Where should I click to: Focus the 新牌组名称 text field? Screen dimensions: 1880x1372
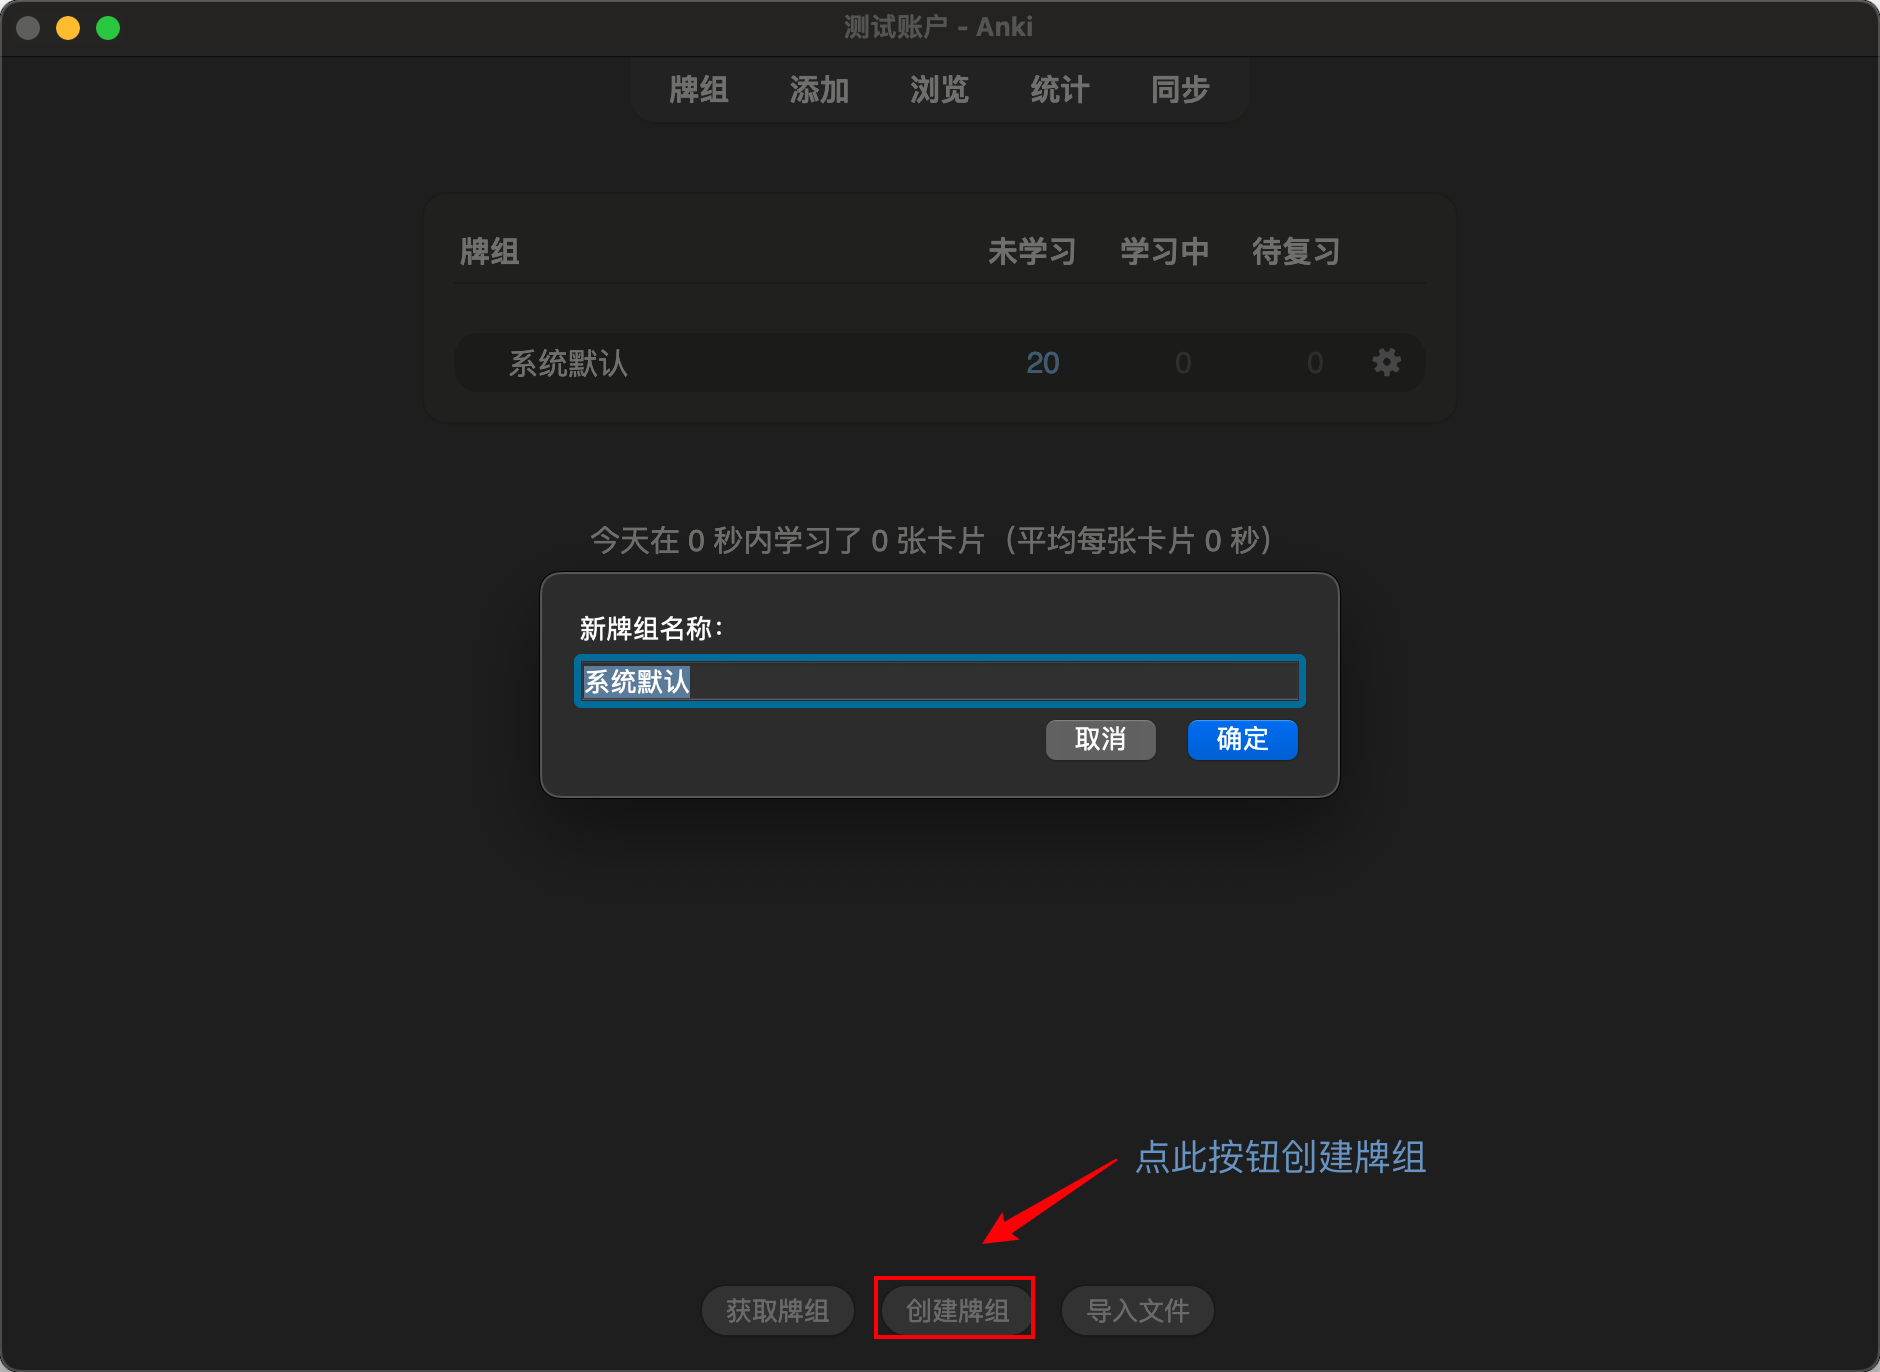point(940,681)
